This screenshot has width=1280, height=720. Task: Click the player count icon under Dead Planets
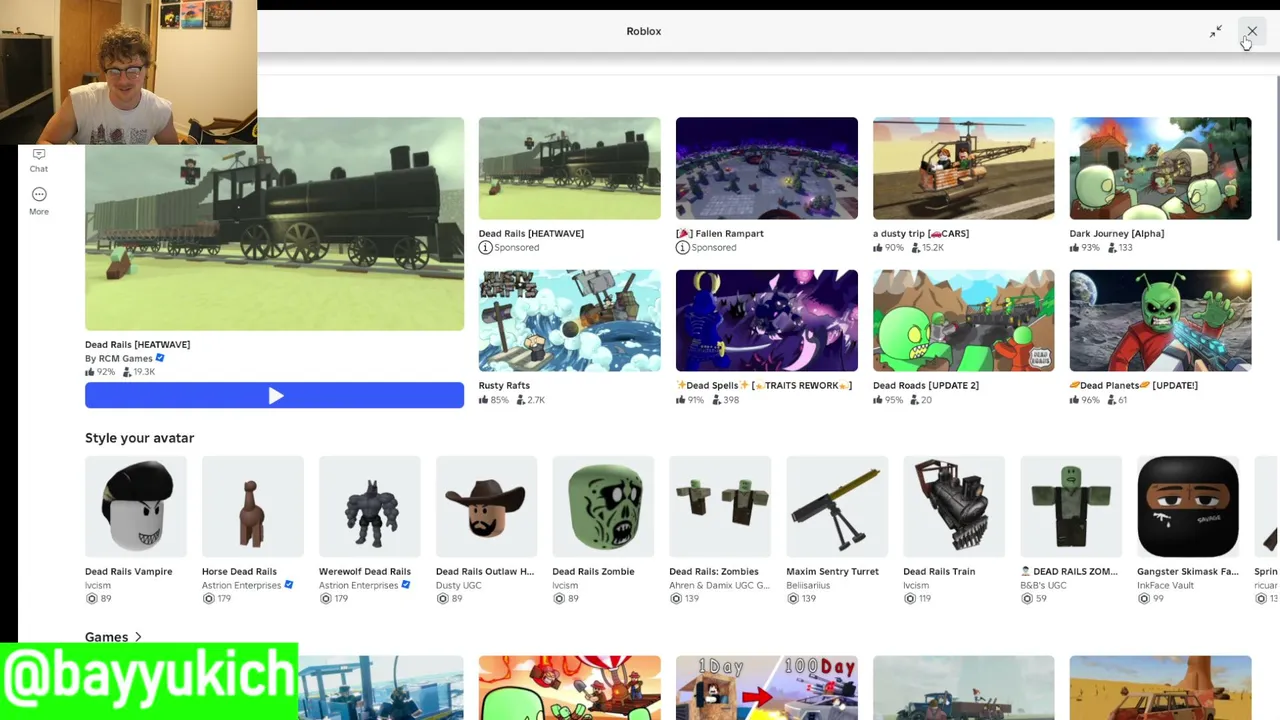tap(1112, 400)
